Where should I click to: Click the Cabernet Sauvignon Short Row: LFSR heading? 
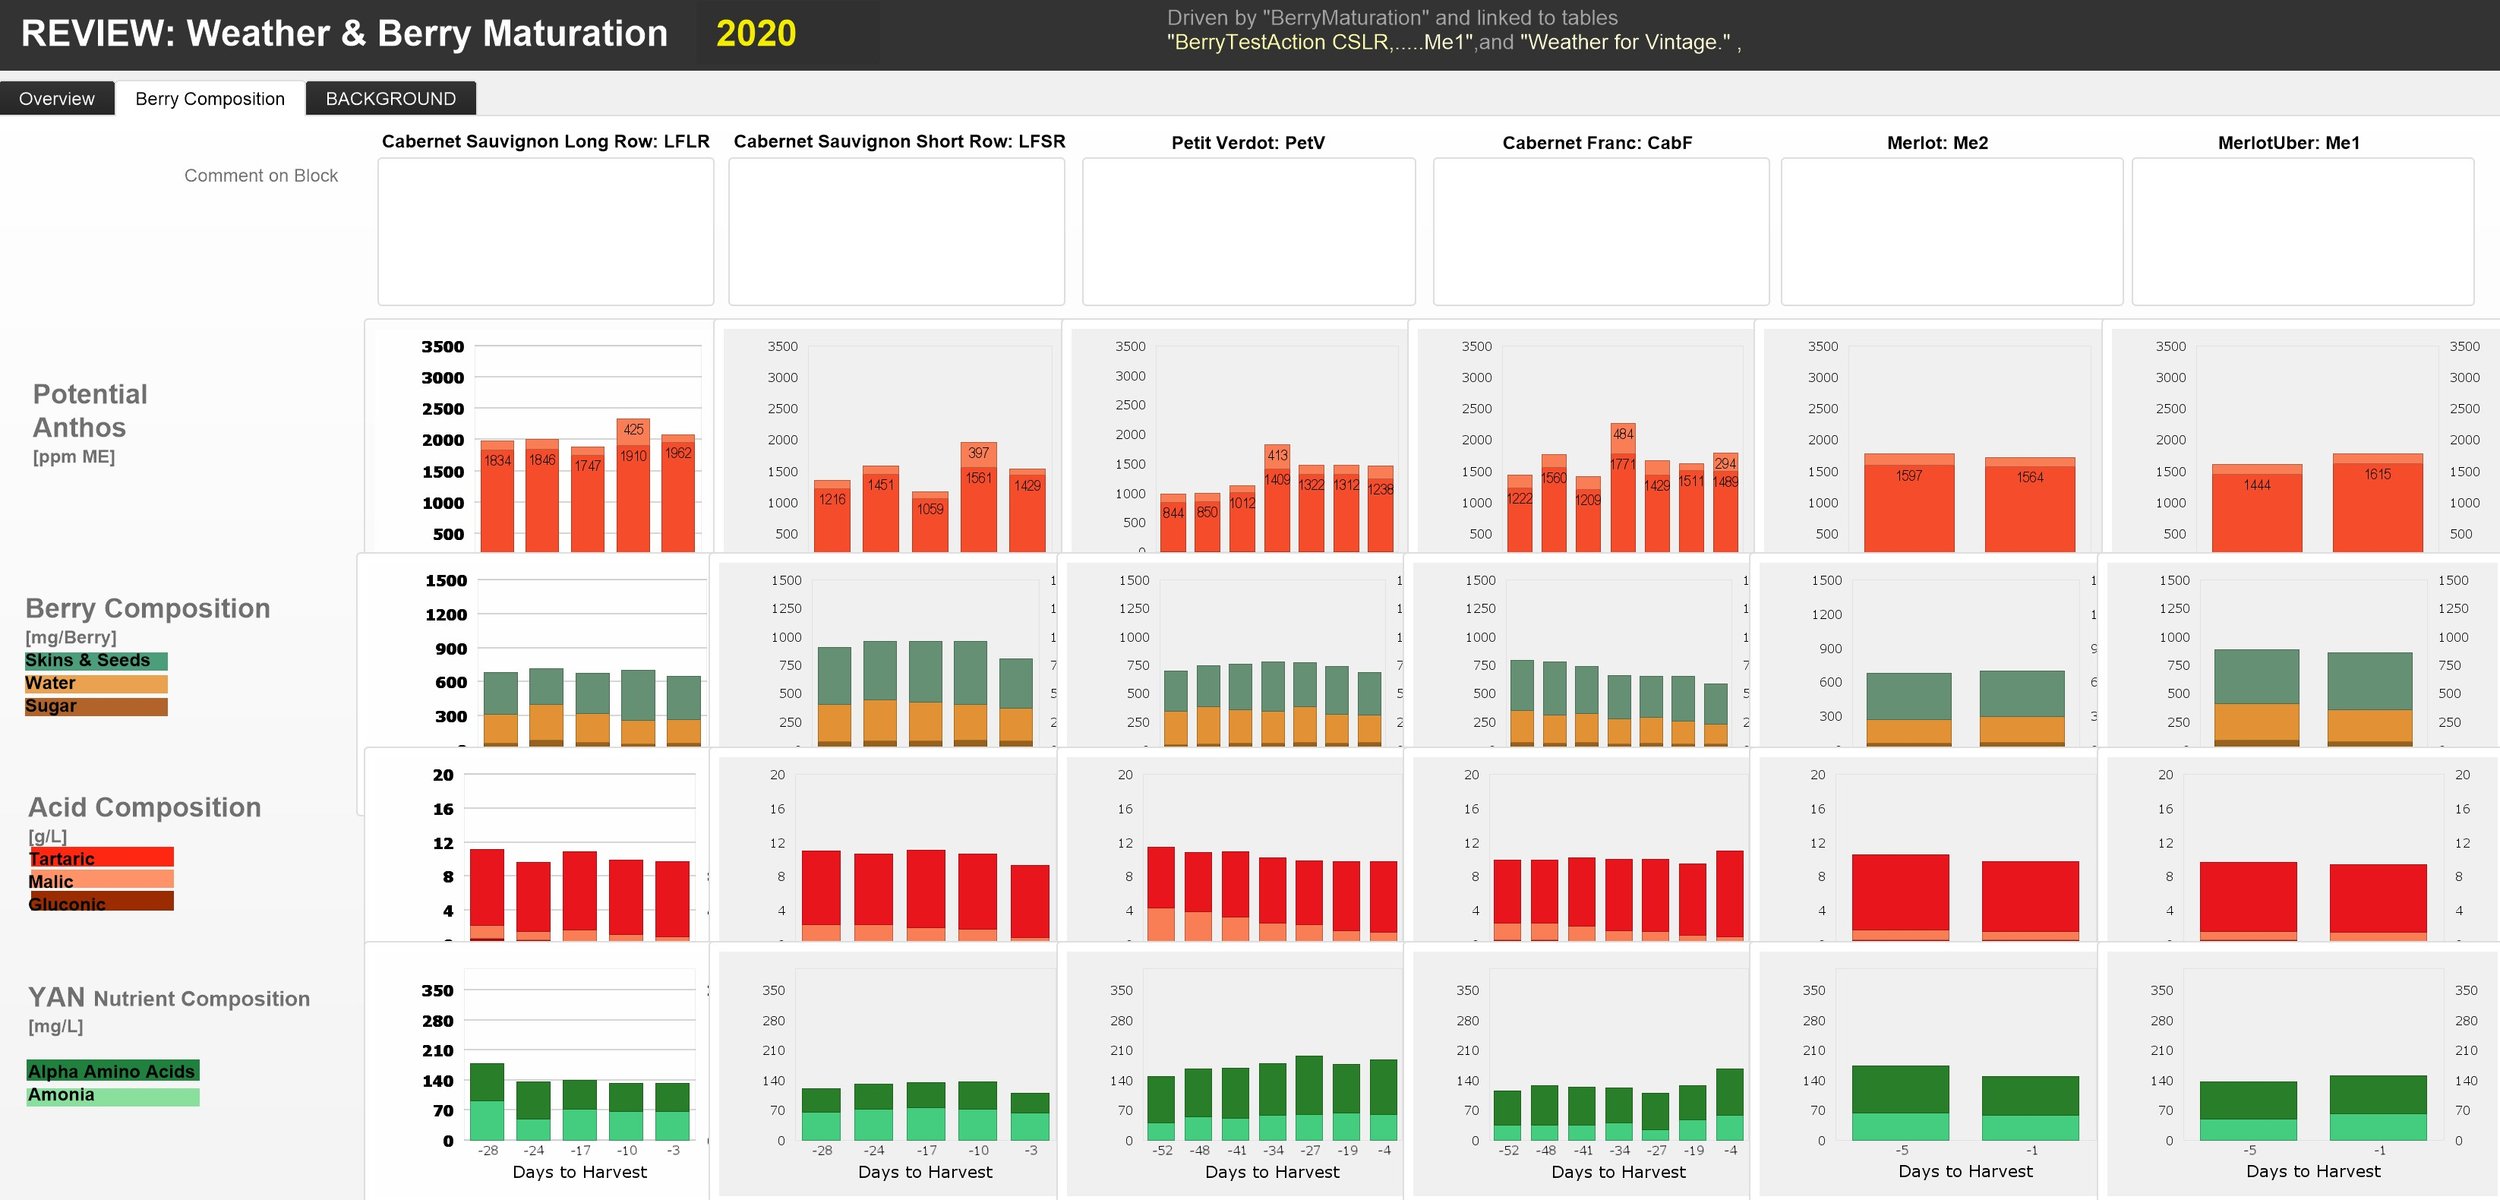(x=900, y=142)
